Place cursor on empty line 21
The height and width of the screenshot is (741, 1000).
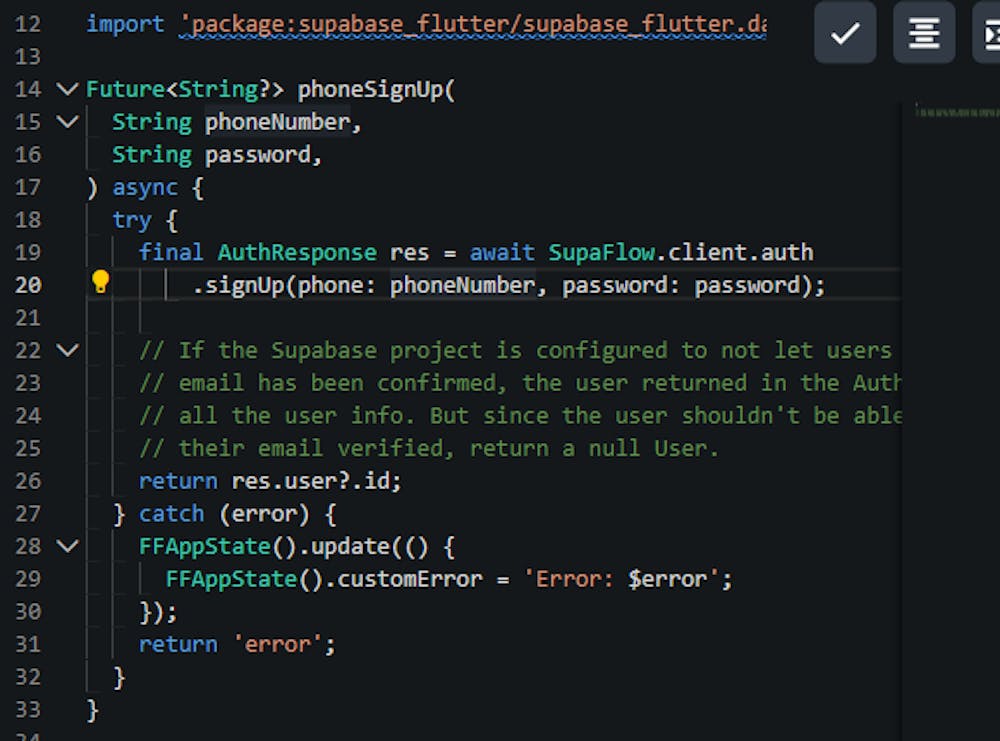tap(400, 318)
